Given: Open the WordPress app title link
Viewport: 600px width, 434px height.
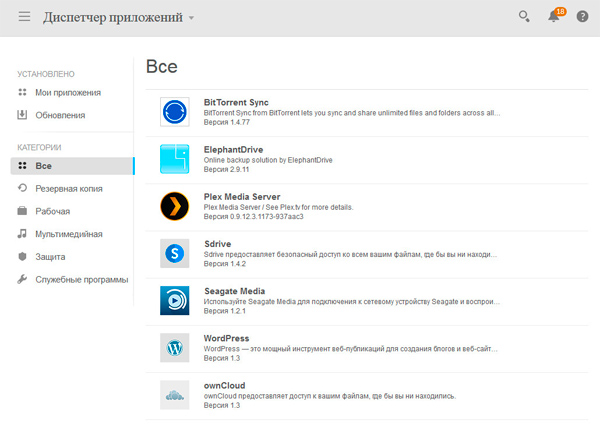Looking at the screenshot, I should coord(226,339).
